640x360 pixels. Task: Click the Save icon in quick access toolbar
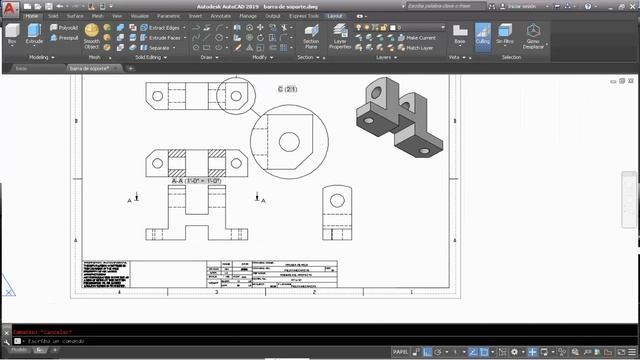(49, 7)
